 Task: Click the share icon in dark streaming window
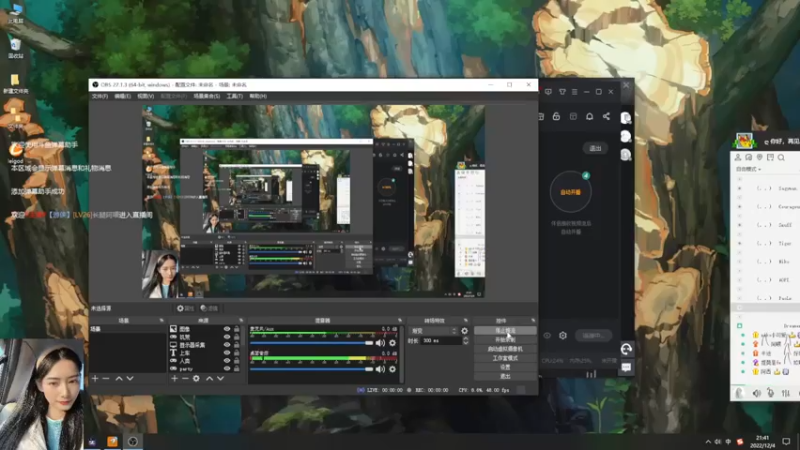606,116
